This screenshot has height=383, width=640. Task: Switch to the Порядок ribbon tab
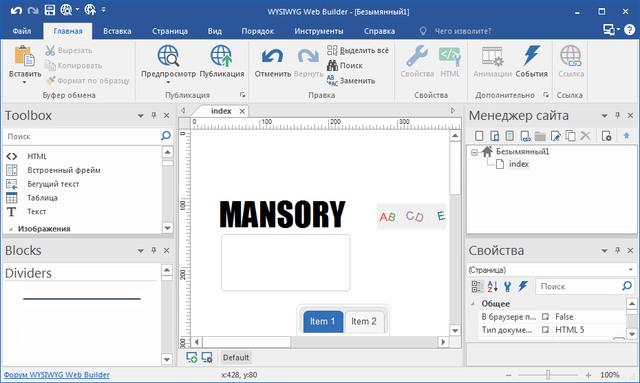tap(258, 31)
